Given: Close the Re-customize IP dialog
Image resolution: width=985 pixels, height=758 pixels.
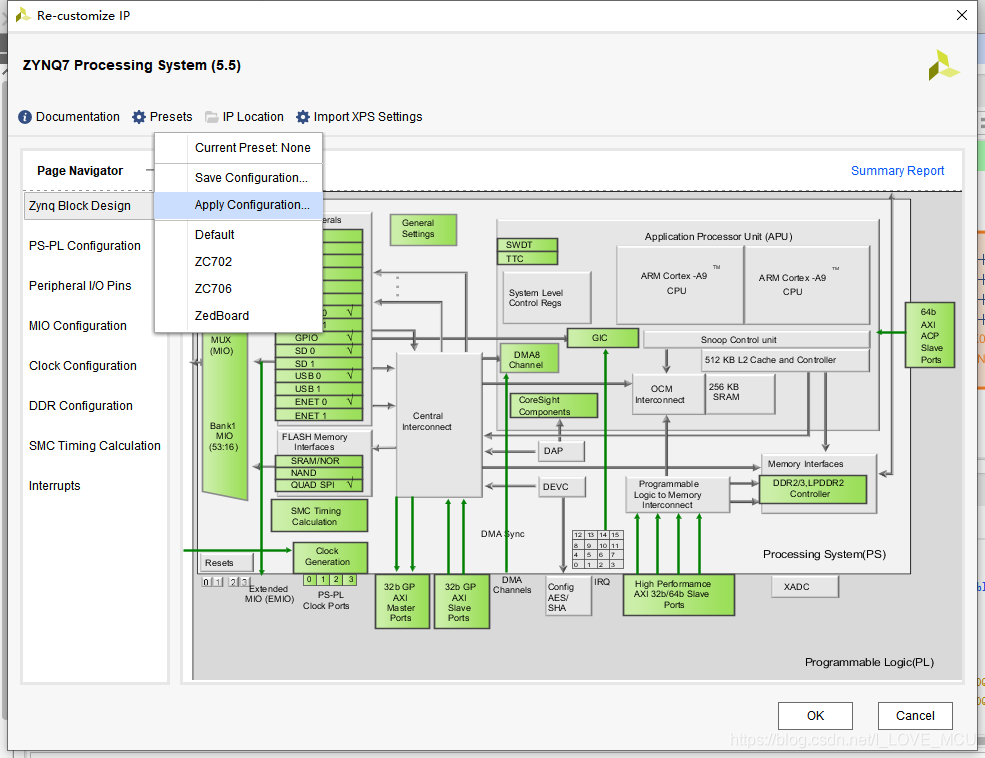Looking at the screenshot, I should coord(961,15).
